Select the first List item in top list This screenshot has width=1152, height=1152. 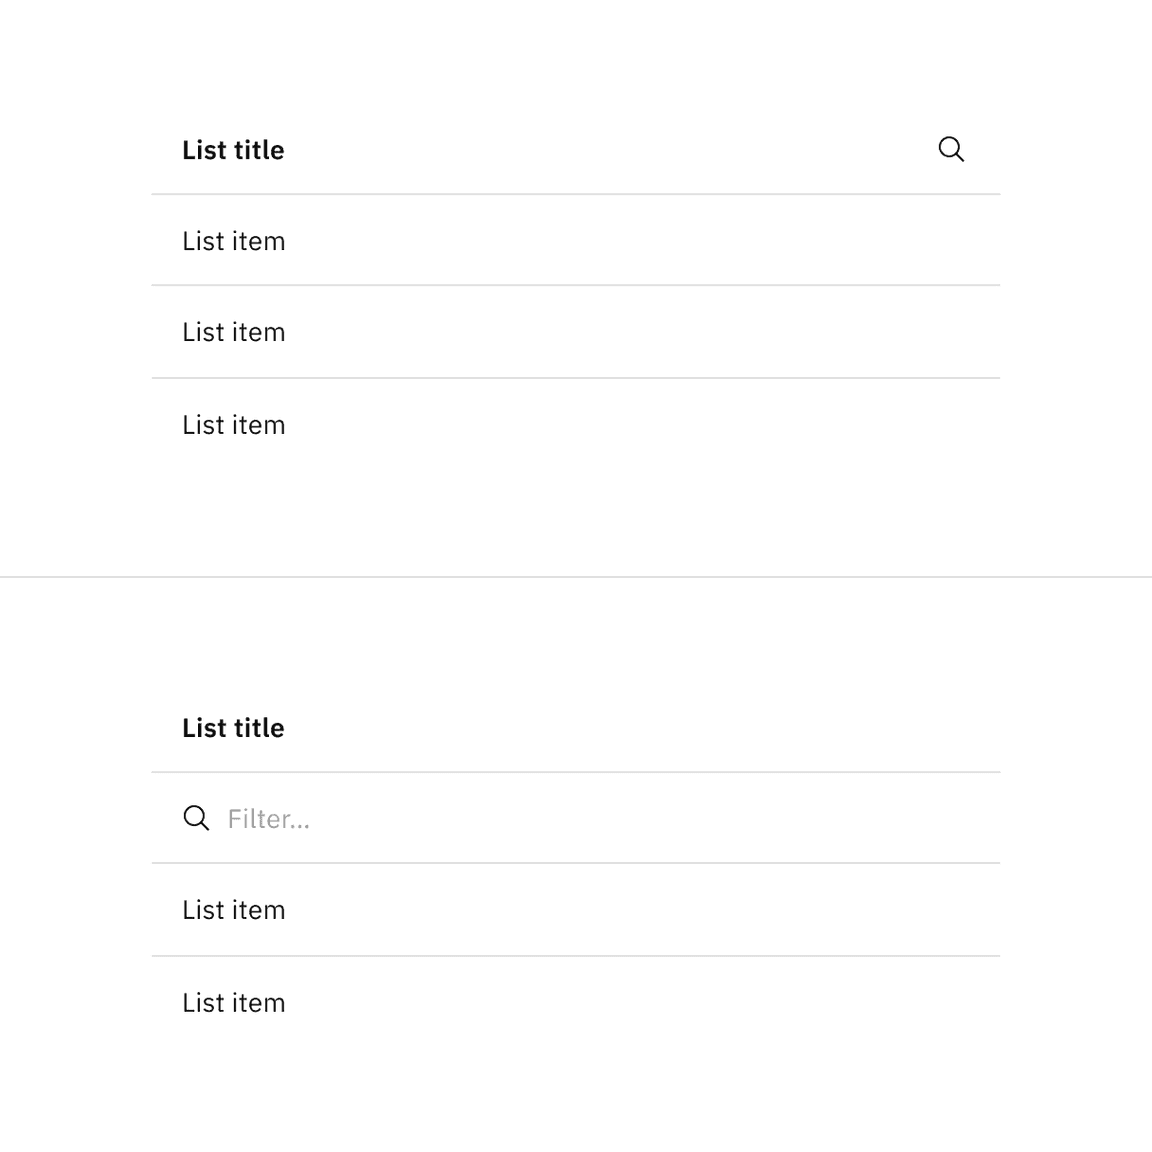click(x=233, y=240)
